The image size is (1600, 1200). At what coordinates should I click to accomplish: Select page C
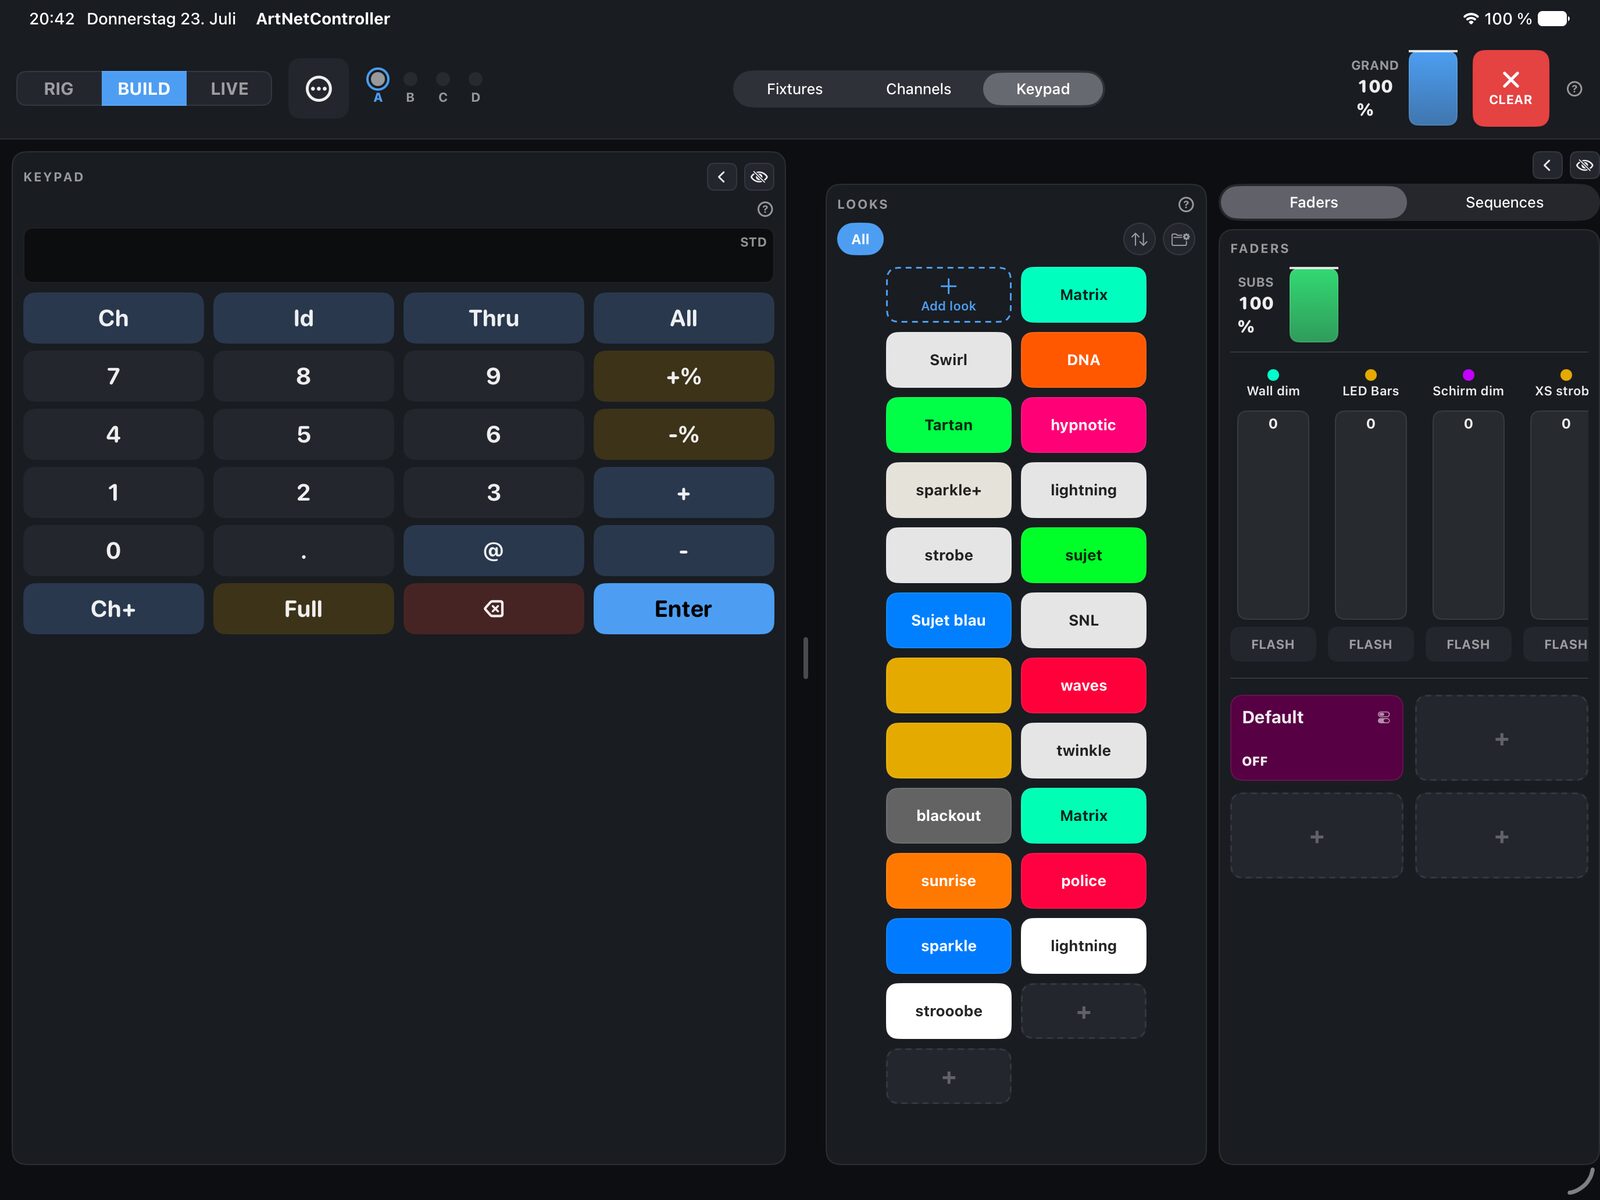pos(443,87)
